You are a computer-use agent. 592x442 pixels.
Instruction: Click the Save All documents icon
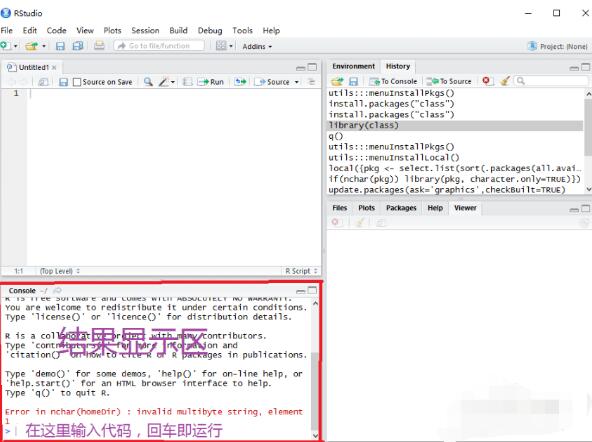click(x=78, y=46)
